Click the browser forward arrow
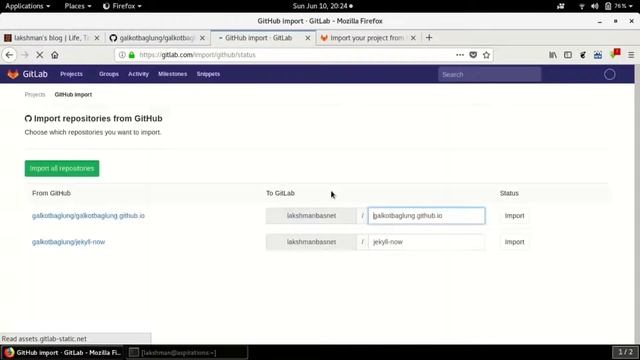This screenshot has width=640, height=360. [24, 55]
